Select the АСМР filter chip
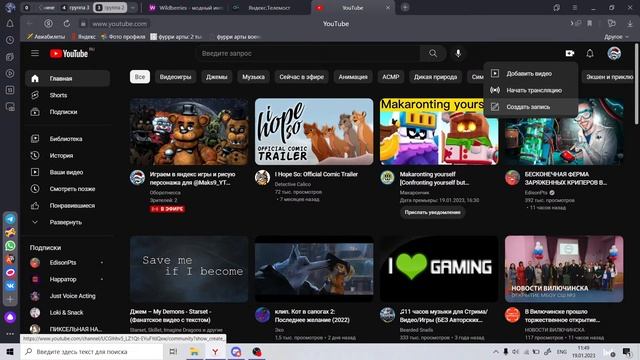 click(391, 77)
